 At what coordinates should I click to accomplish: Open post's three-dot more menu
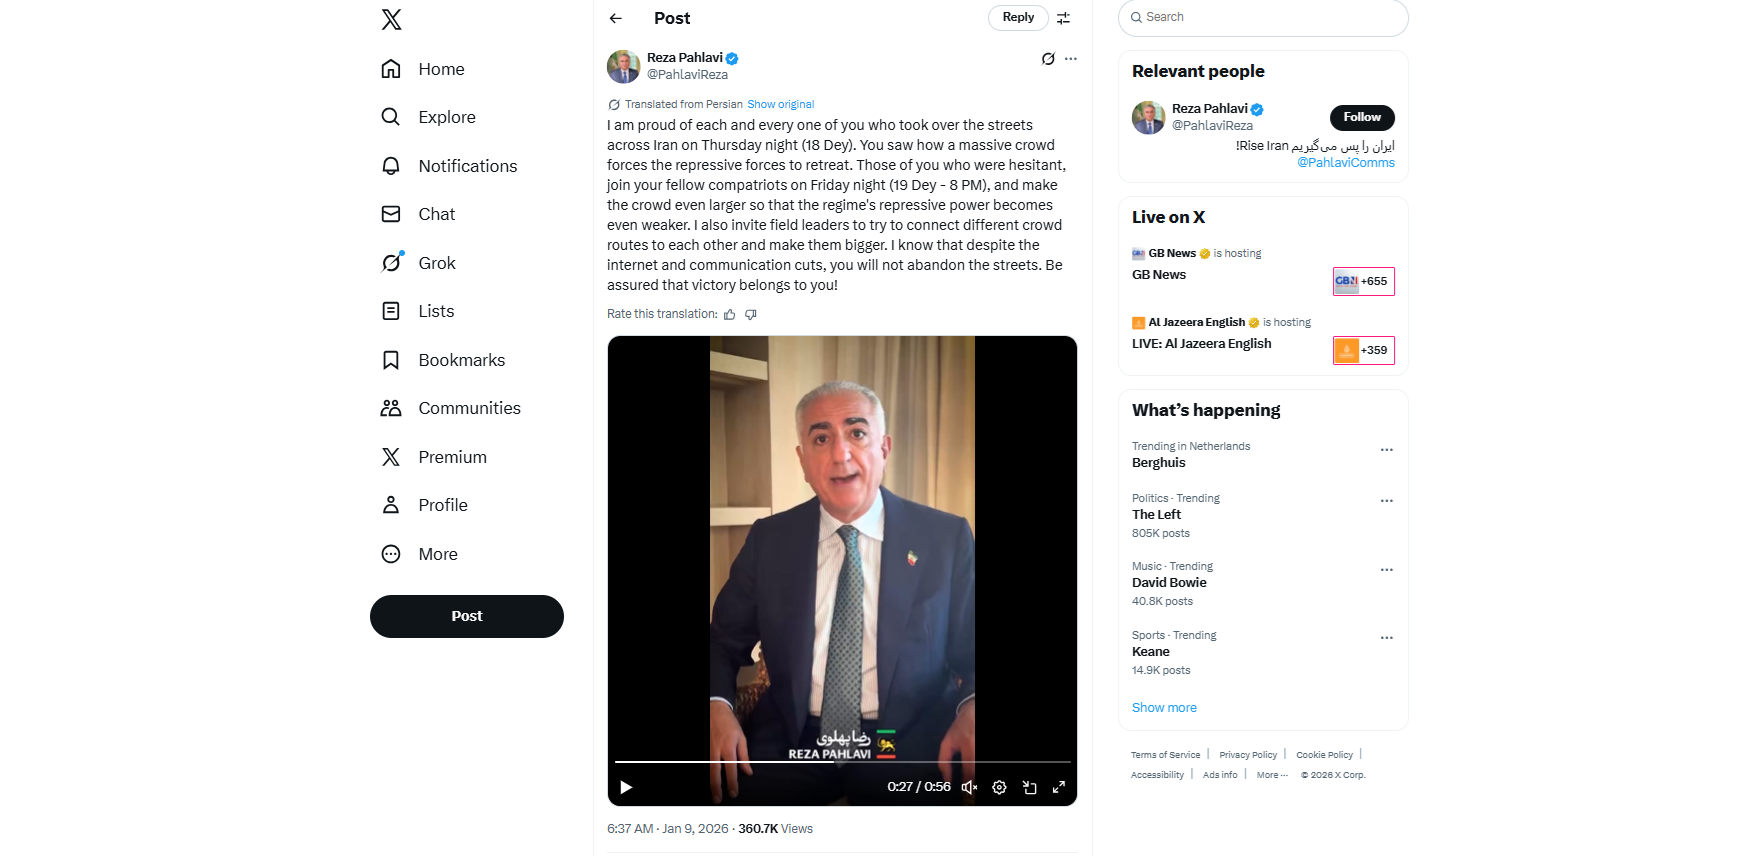pos(1071,59)
